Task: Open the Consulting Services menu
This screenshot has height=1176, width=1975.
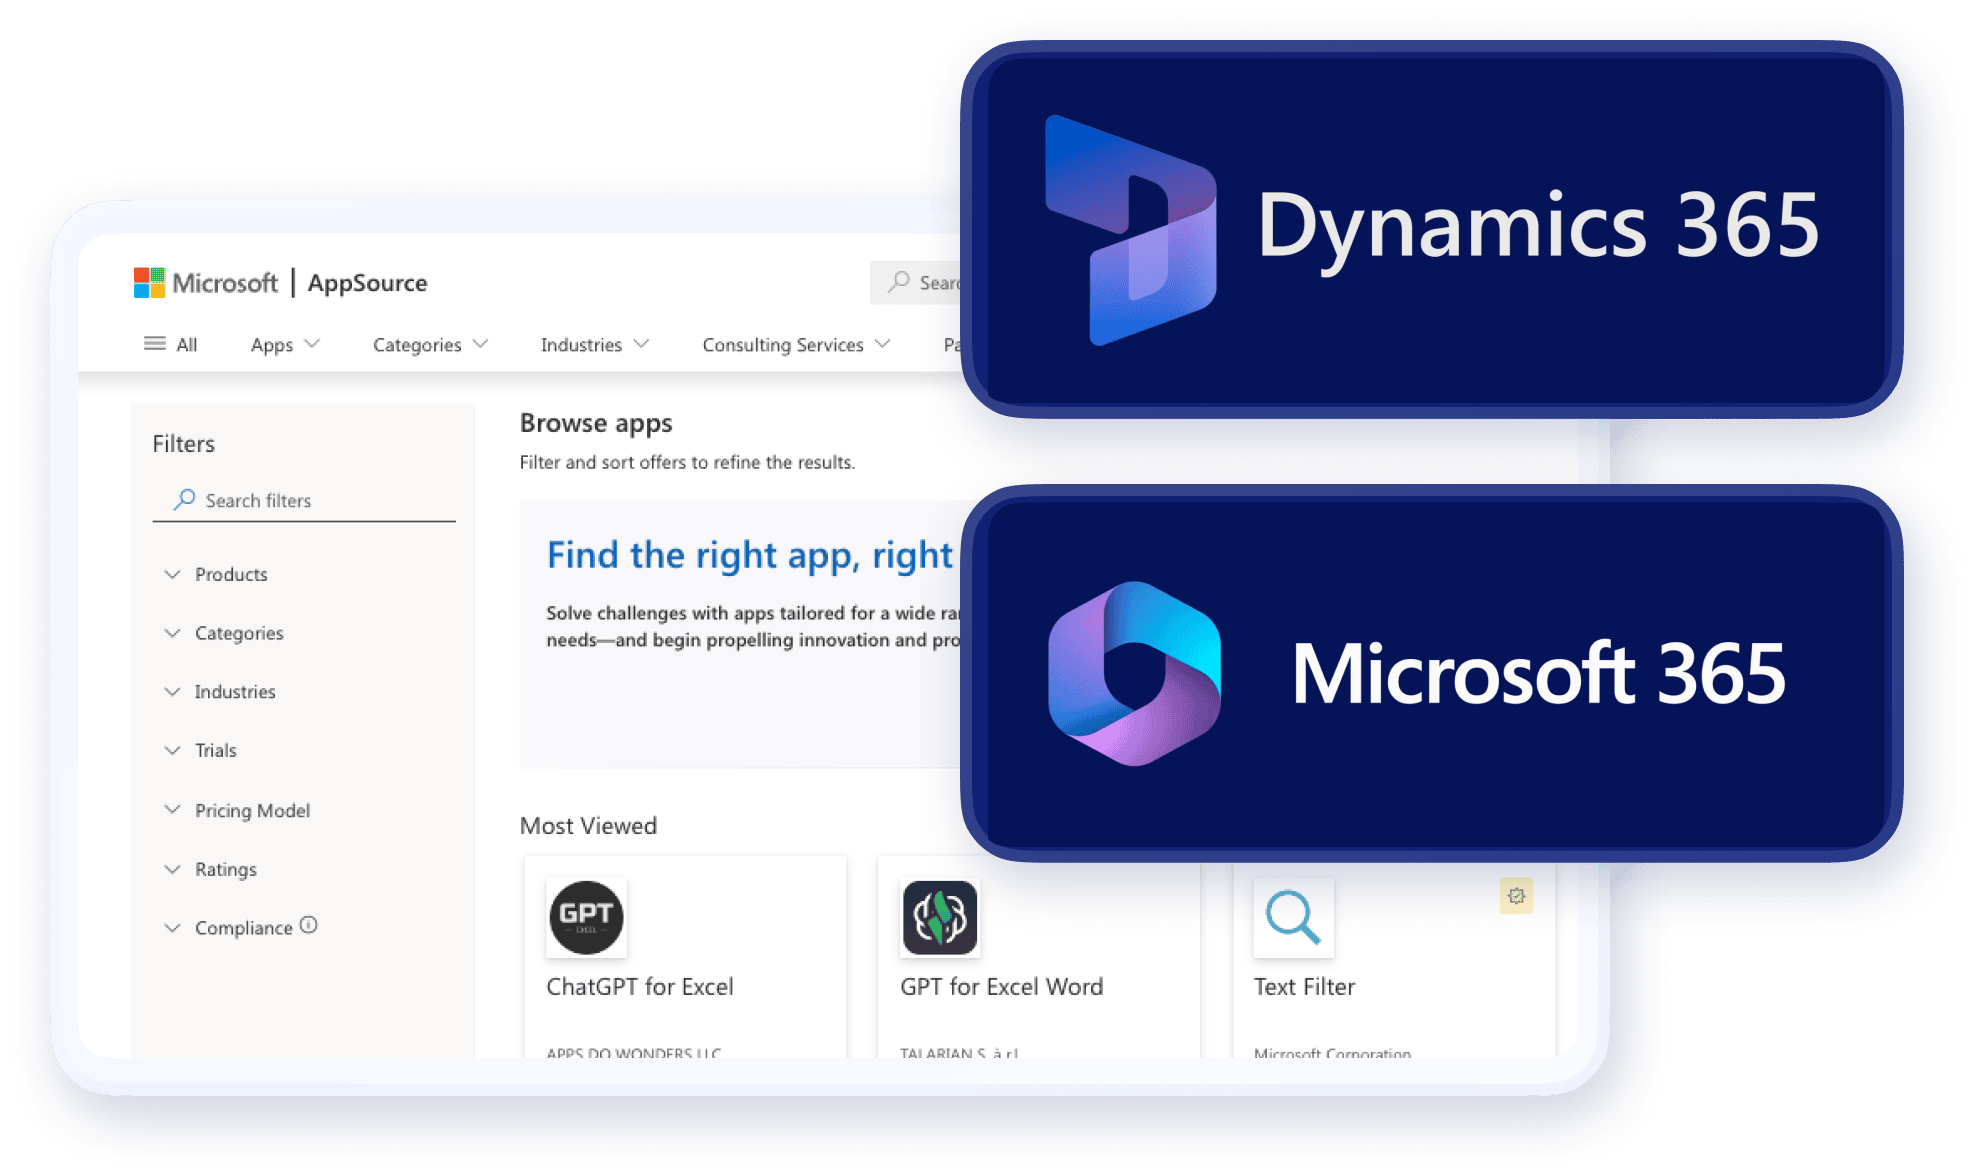Action: [796, 344]
